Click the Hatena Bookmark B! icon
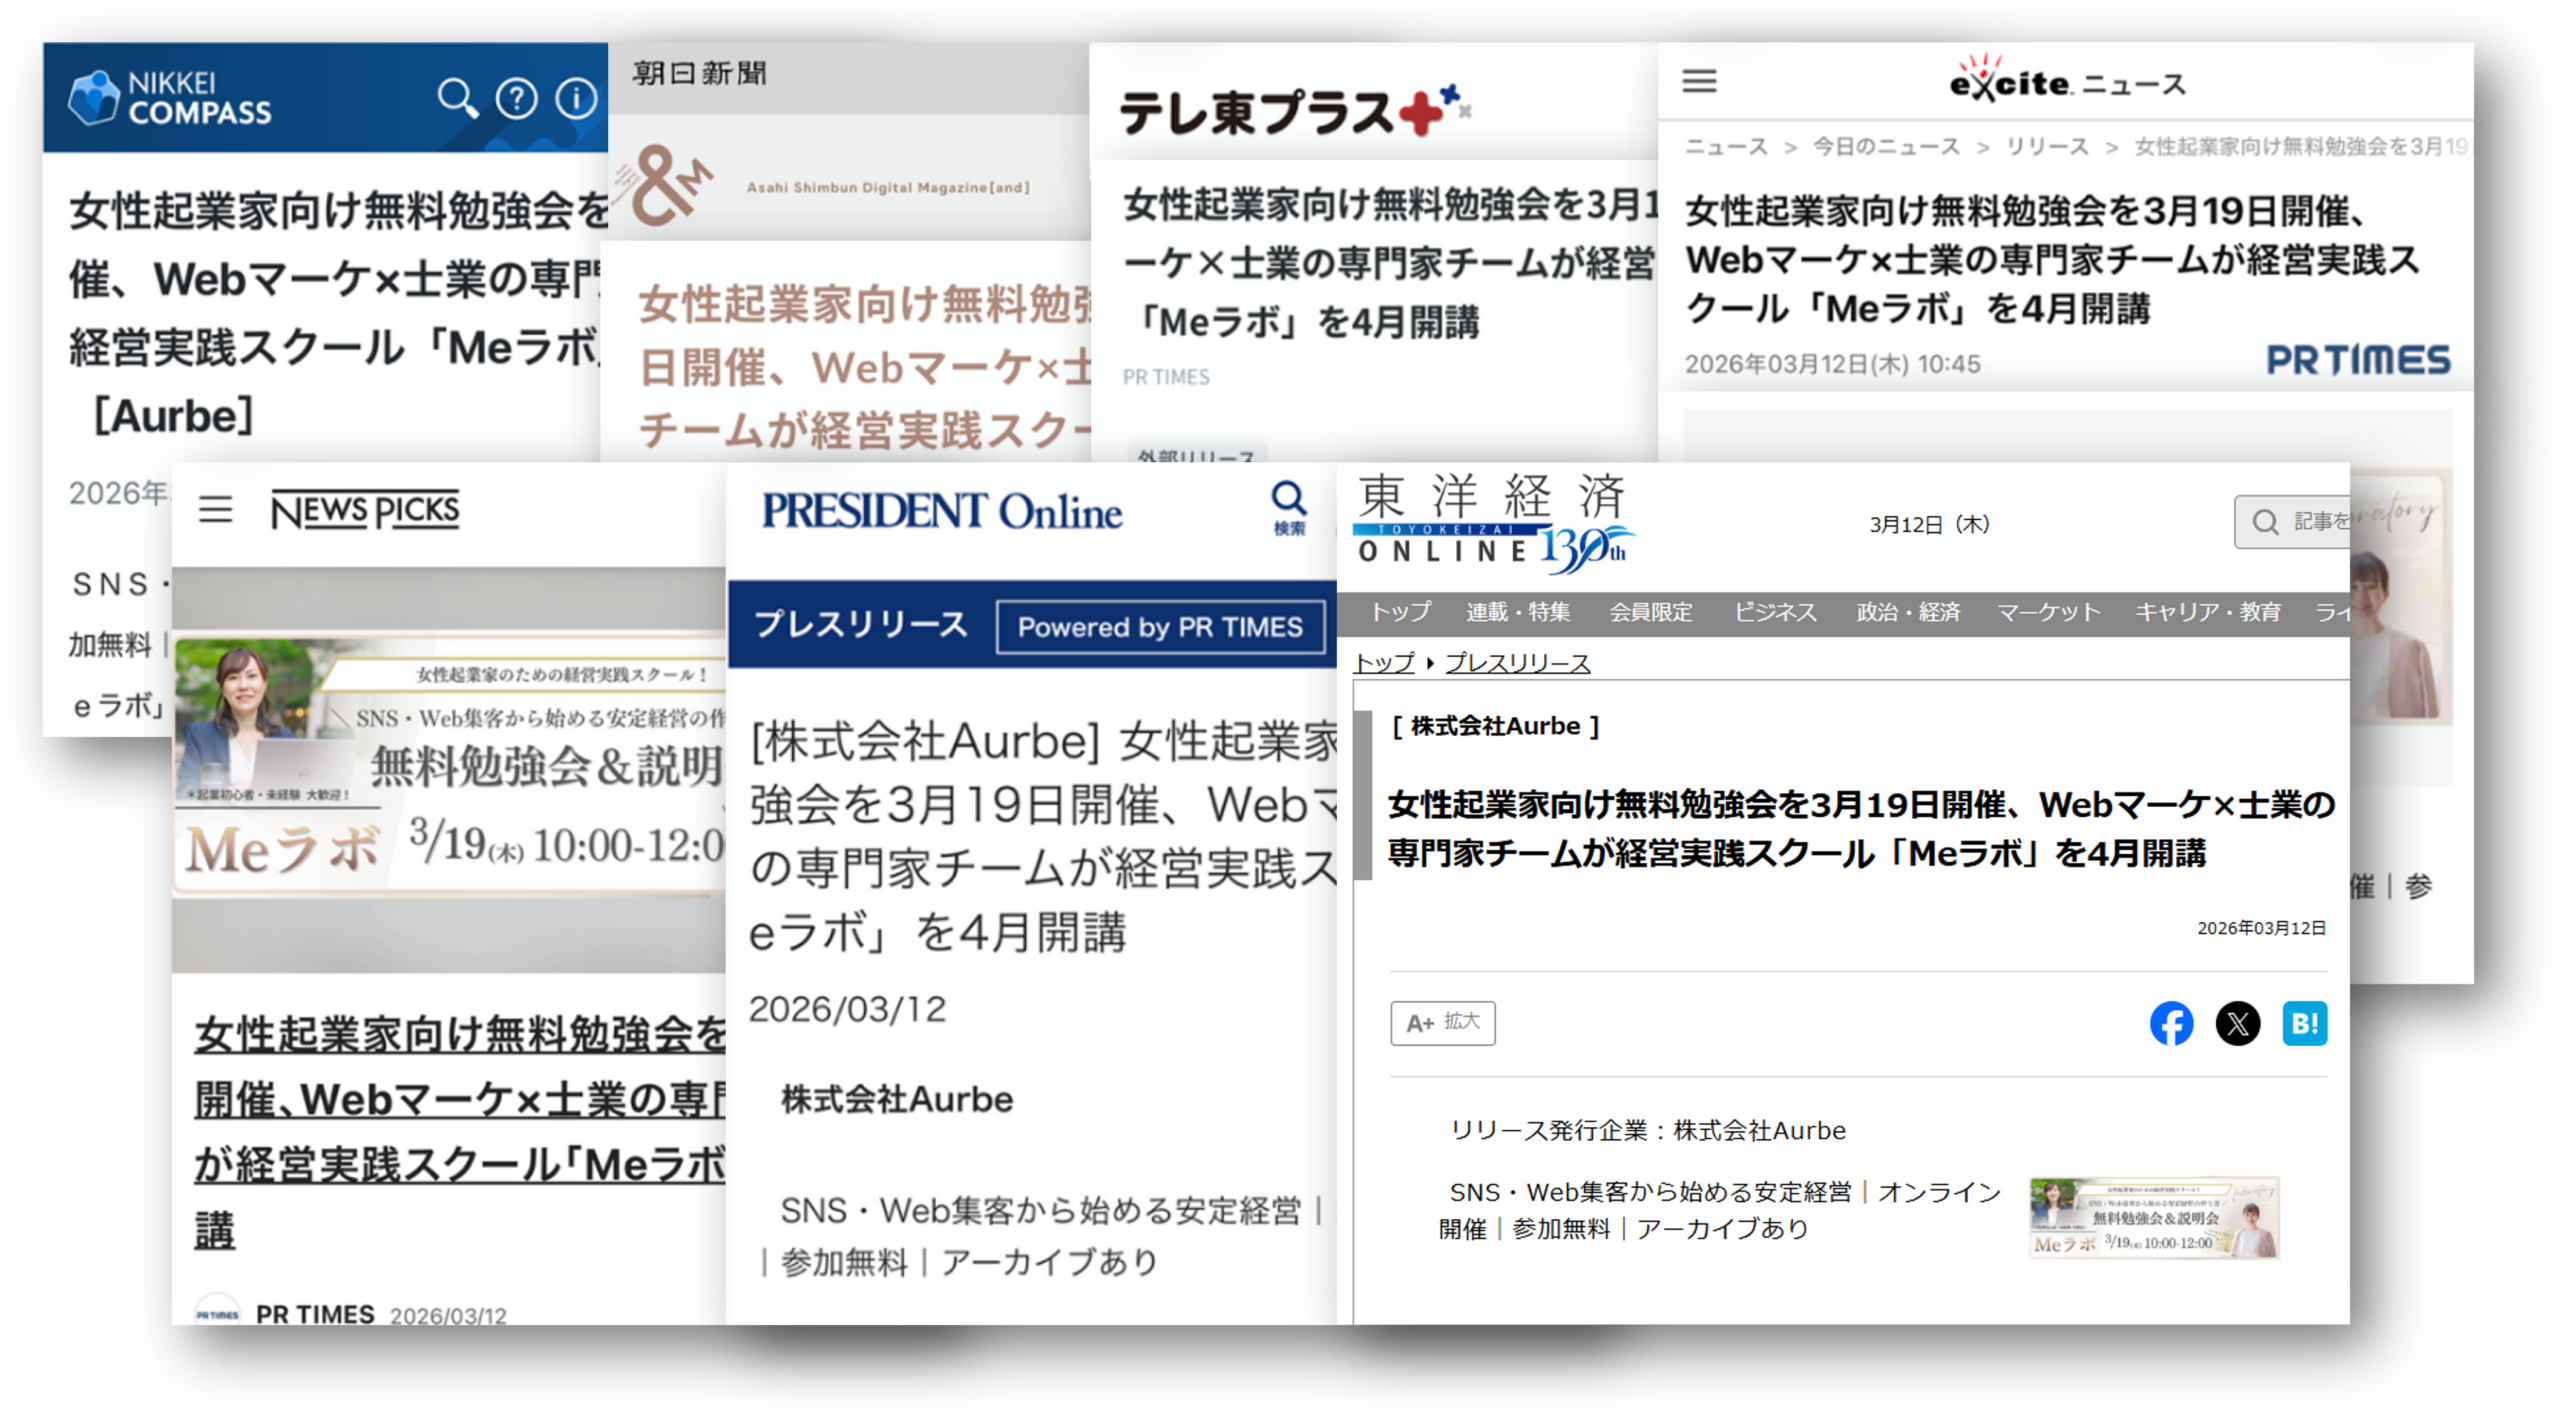 [x=2304, y=1024]
